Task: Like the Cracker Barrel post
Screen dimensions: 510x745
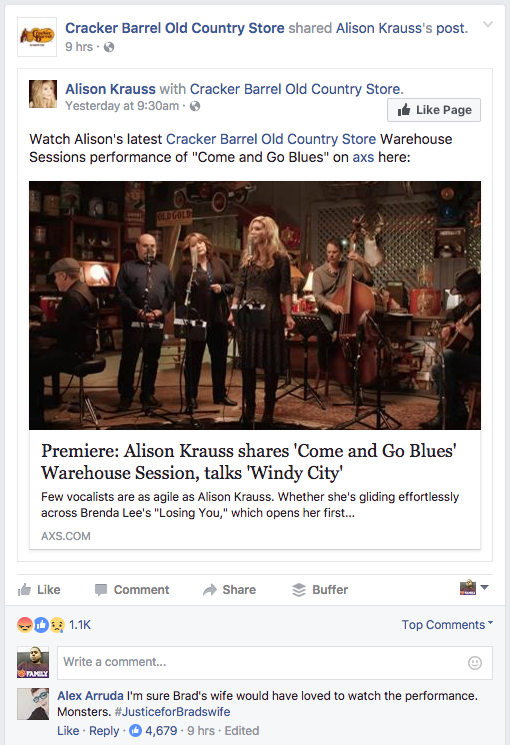Action: coord(39,590)
